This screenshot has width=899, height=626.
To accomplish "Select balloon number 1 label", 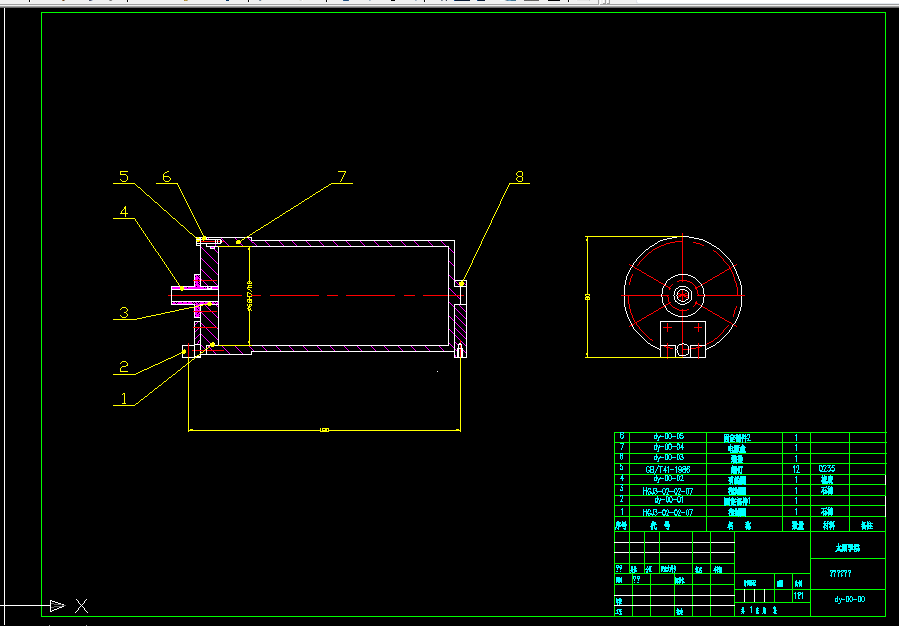I will 123,398.
